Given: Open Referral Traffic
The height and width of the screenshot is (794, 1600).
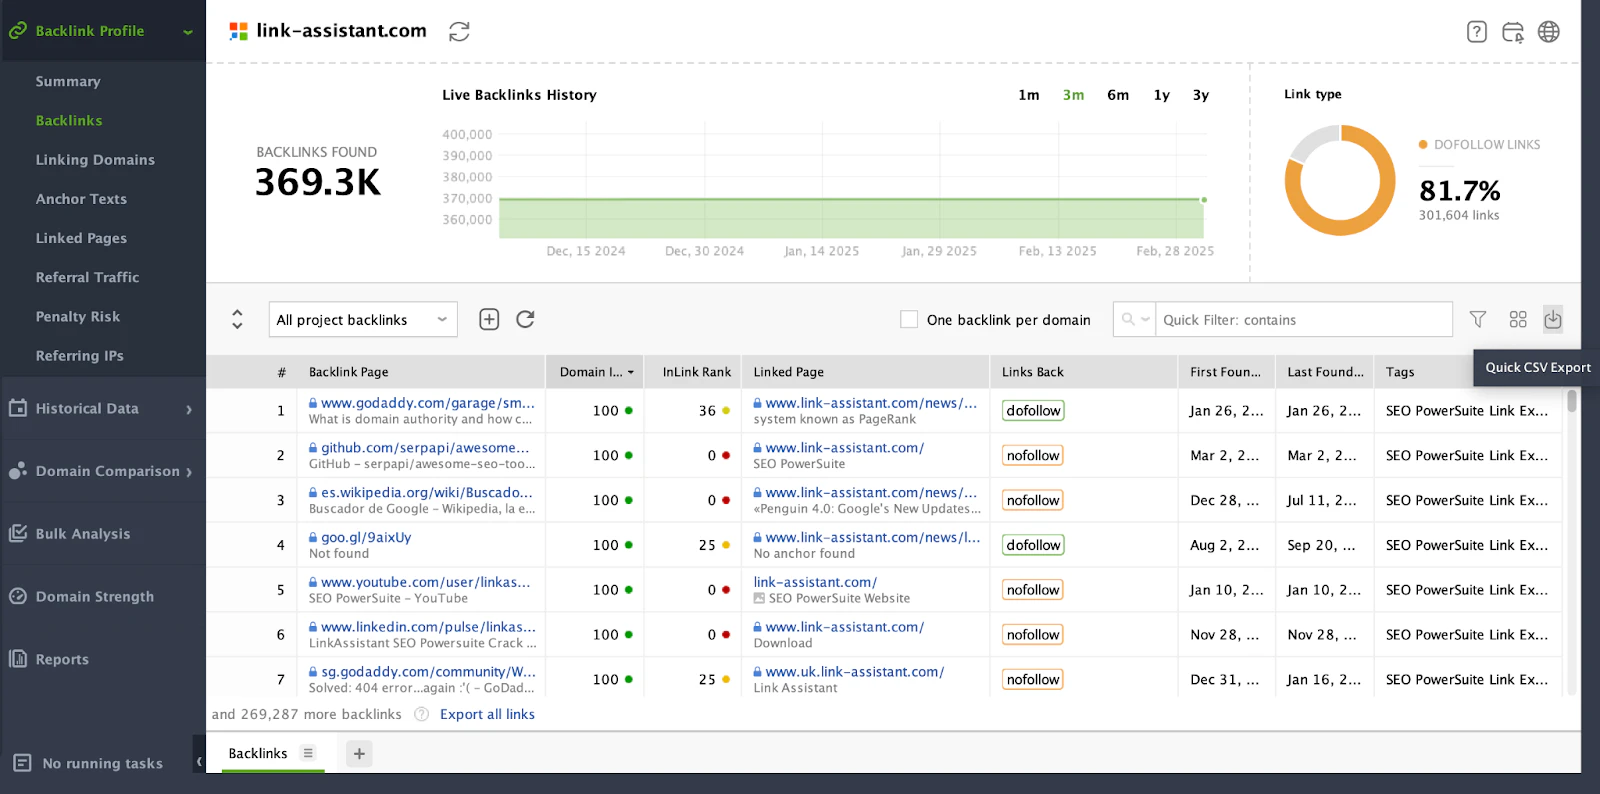Looking at the screenshot, I should (87, 277).
